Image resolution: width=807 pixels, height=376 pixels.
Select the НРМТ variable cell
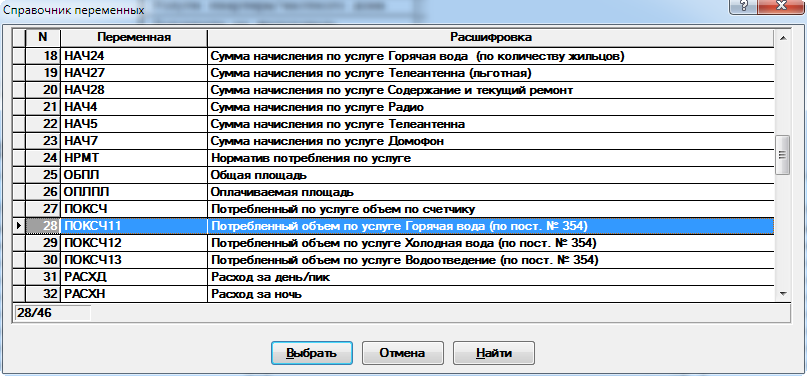tap(134, 158)
